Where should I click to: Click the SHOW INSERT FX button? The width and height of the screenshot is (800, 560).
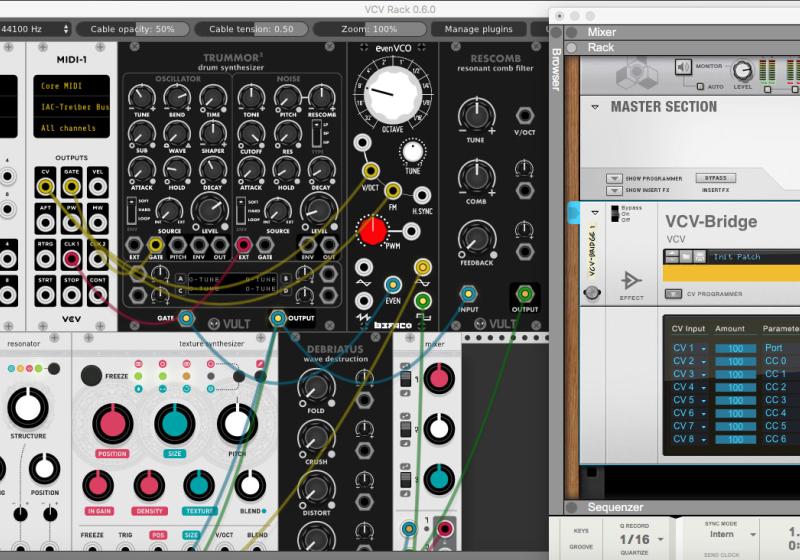click(x=614, y=190)
